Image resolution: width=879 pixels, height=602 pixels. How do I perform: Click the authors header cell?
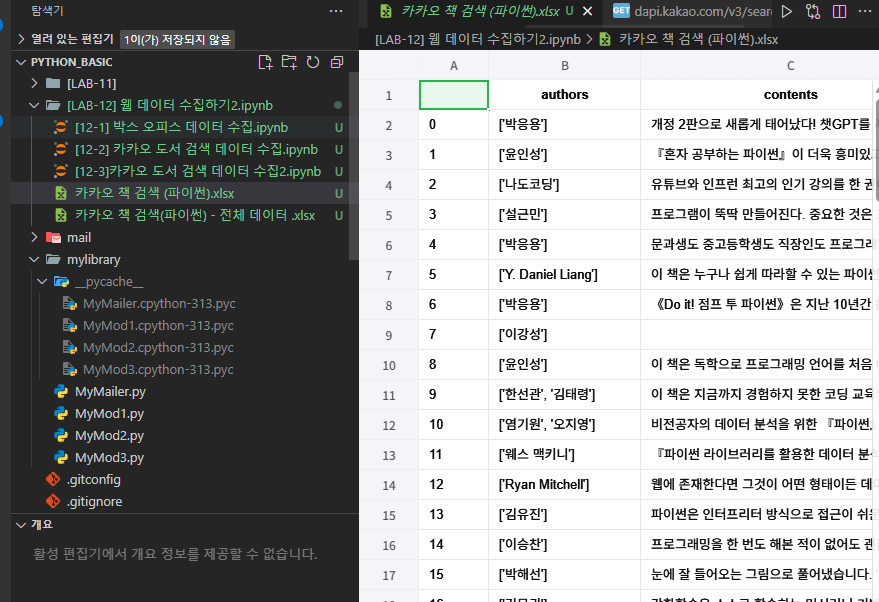pyautogui.click(x=565, y=95)
